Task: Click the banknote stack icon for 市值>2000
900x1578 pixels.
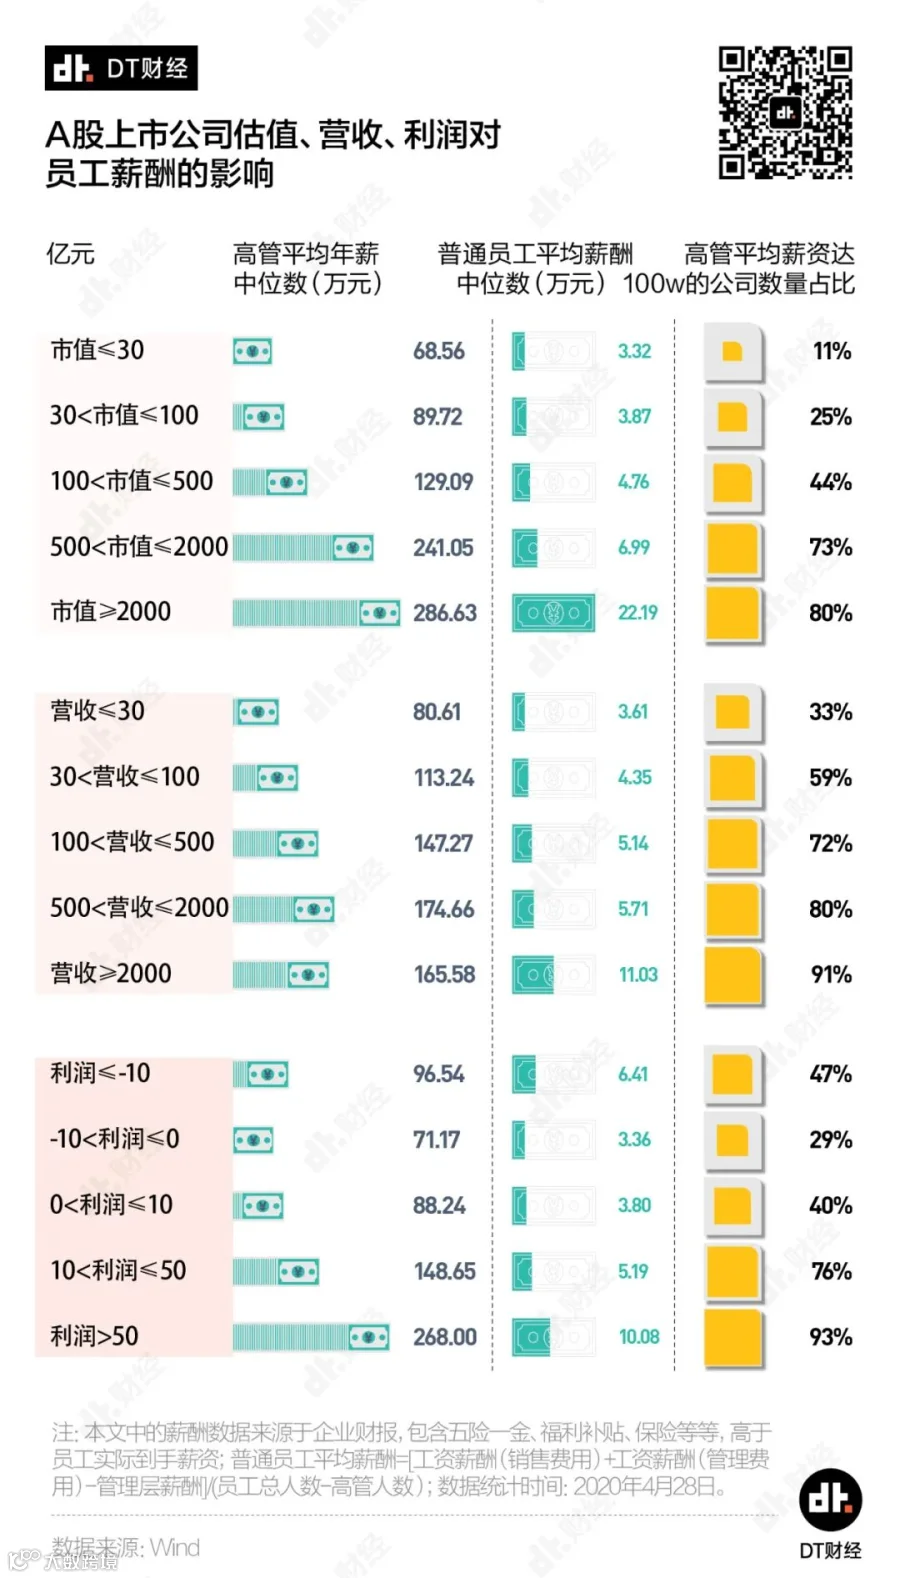Action: [316, 613]
